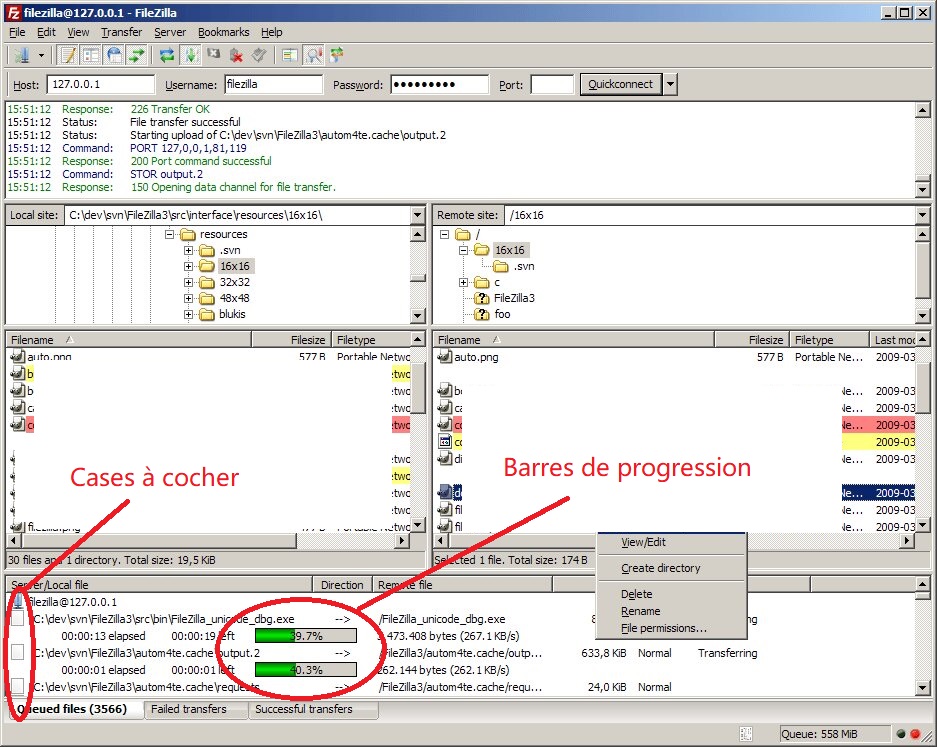Cancel the current operation toolbar icon
Image resolution: width=937 pixels, height=747 pixels.
tap(213, 55)
